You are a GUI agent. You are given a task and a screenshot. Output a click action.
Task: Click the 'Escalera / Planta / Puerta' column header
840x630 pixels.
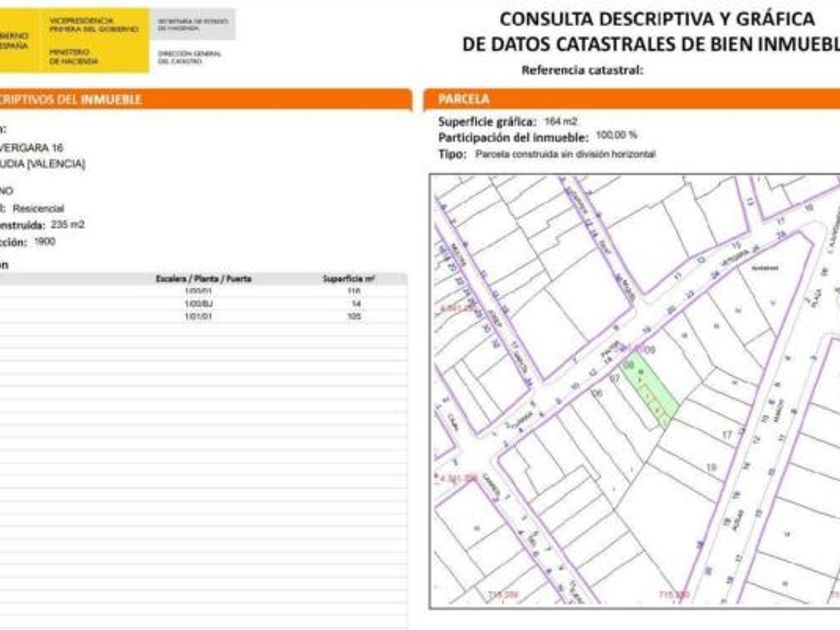pos(203,279)
